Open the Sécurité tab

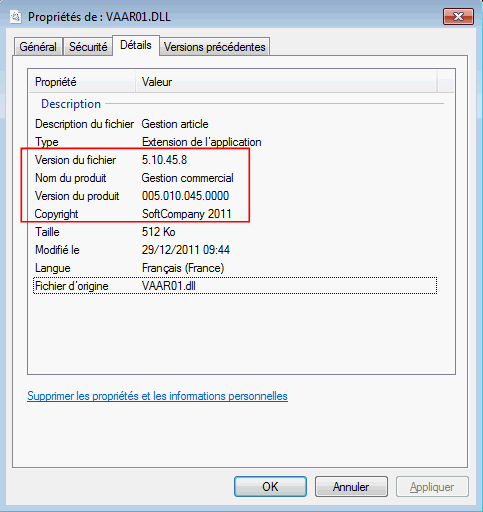[x=88, y=47]
